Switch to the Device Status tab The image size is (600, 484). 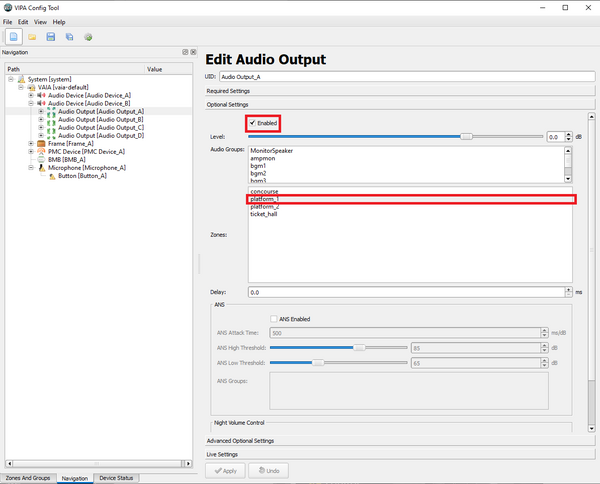[x=114, y=478]
